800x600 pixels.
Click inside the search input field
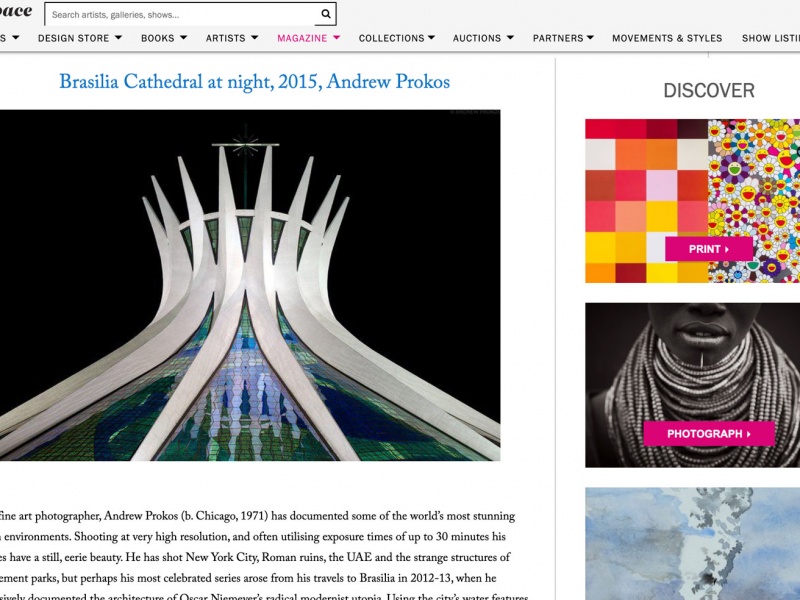point(180,15)
